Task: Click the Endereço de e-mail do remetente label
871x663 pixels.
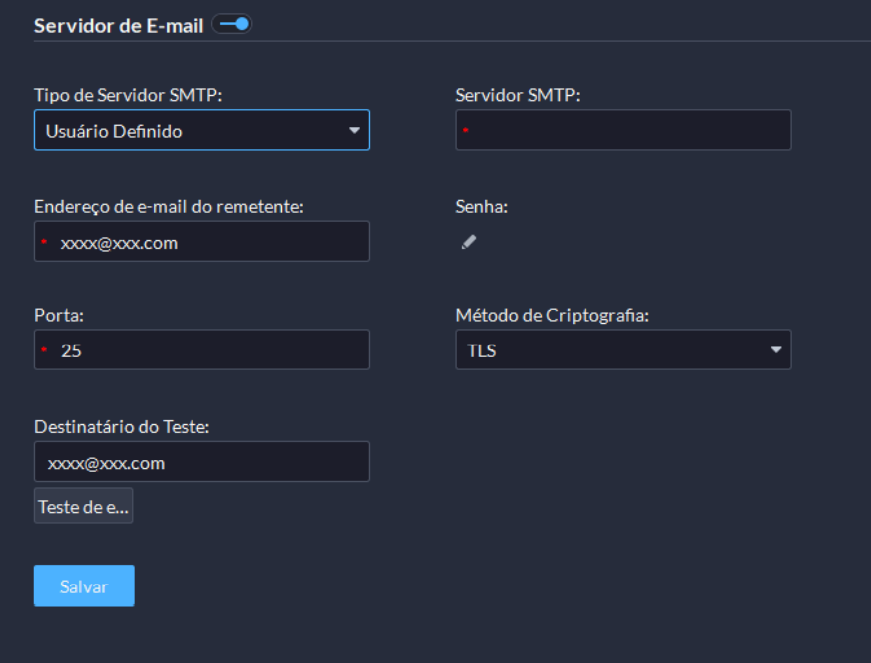Action: point(169,207)
